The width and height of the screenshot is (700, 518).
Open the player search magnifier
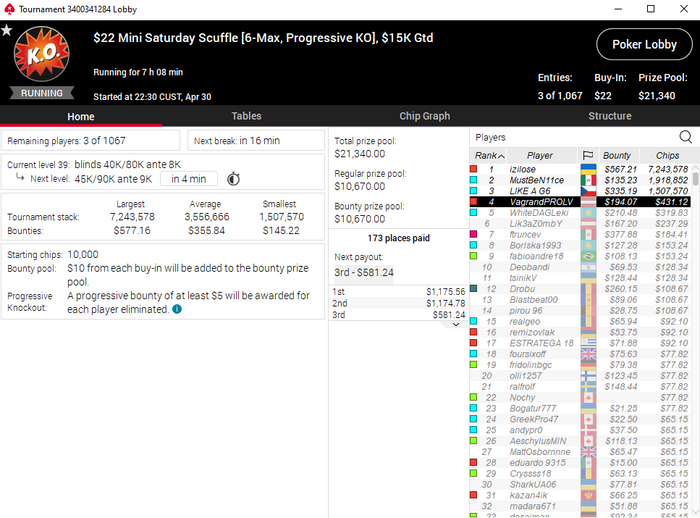coord(685,137)
